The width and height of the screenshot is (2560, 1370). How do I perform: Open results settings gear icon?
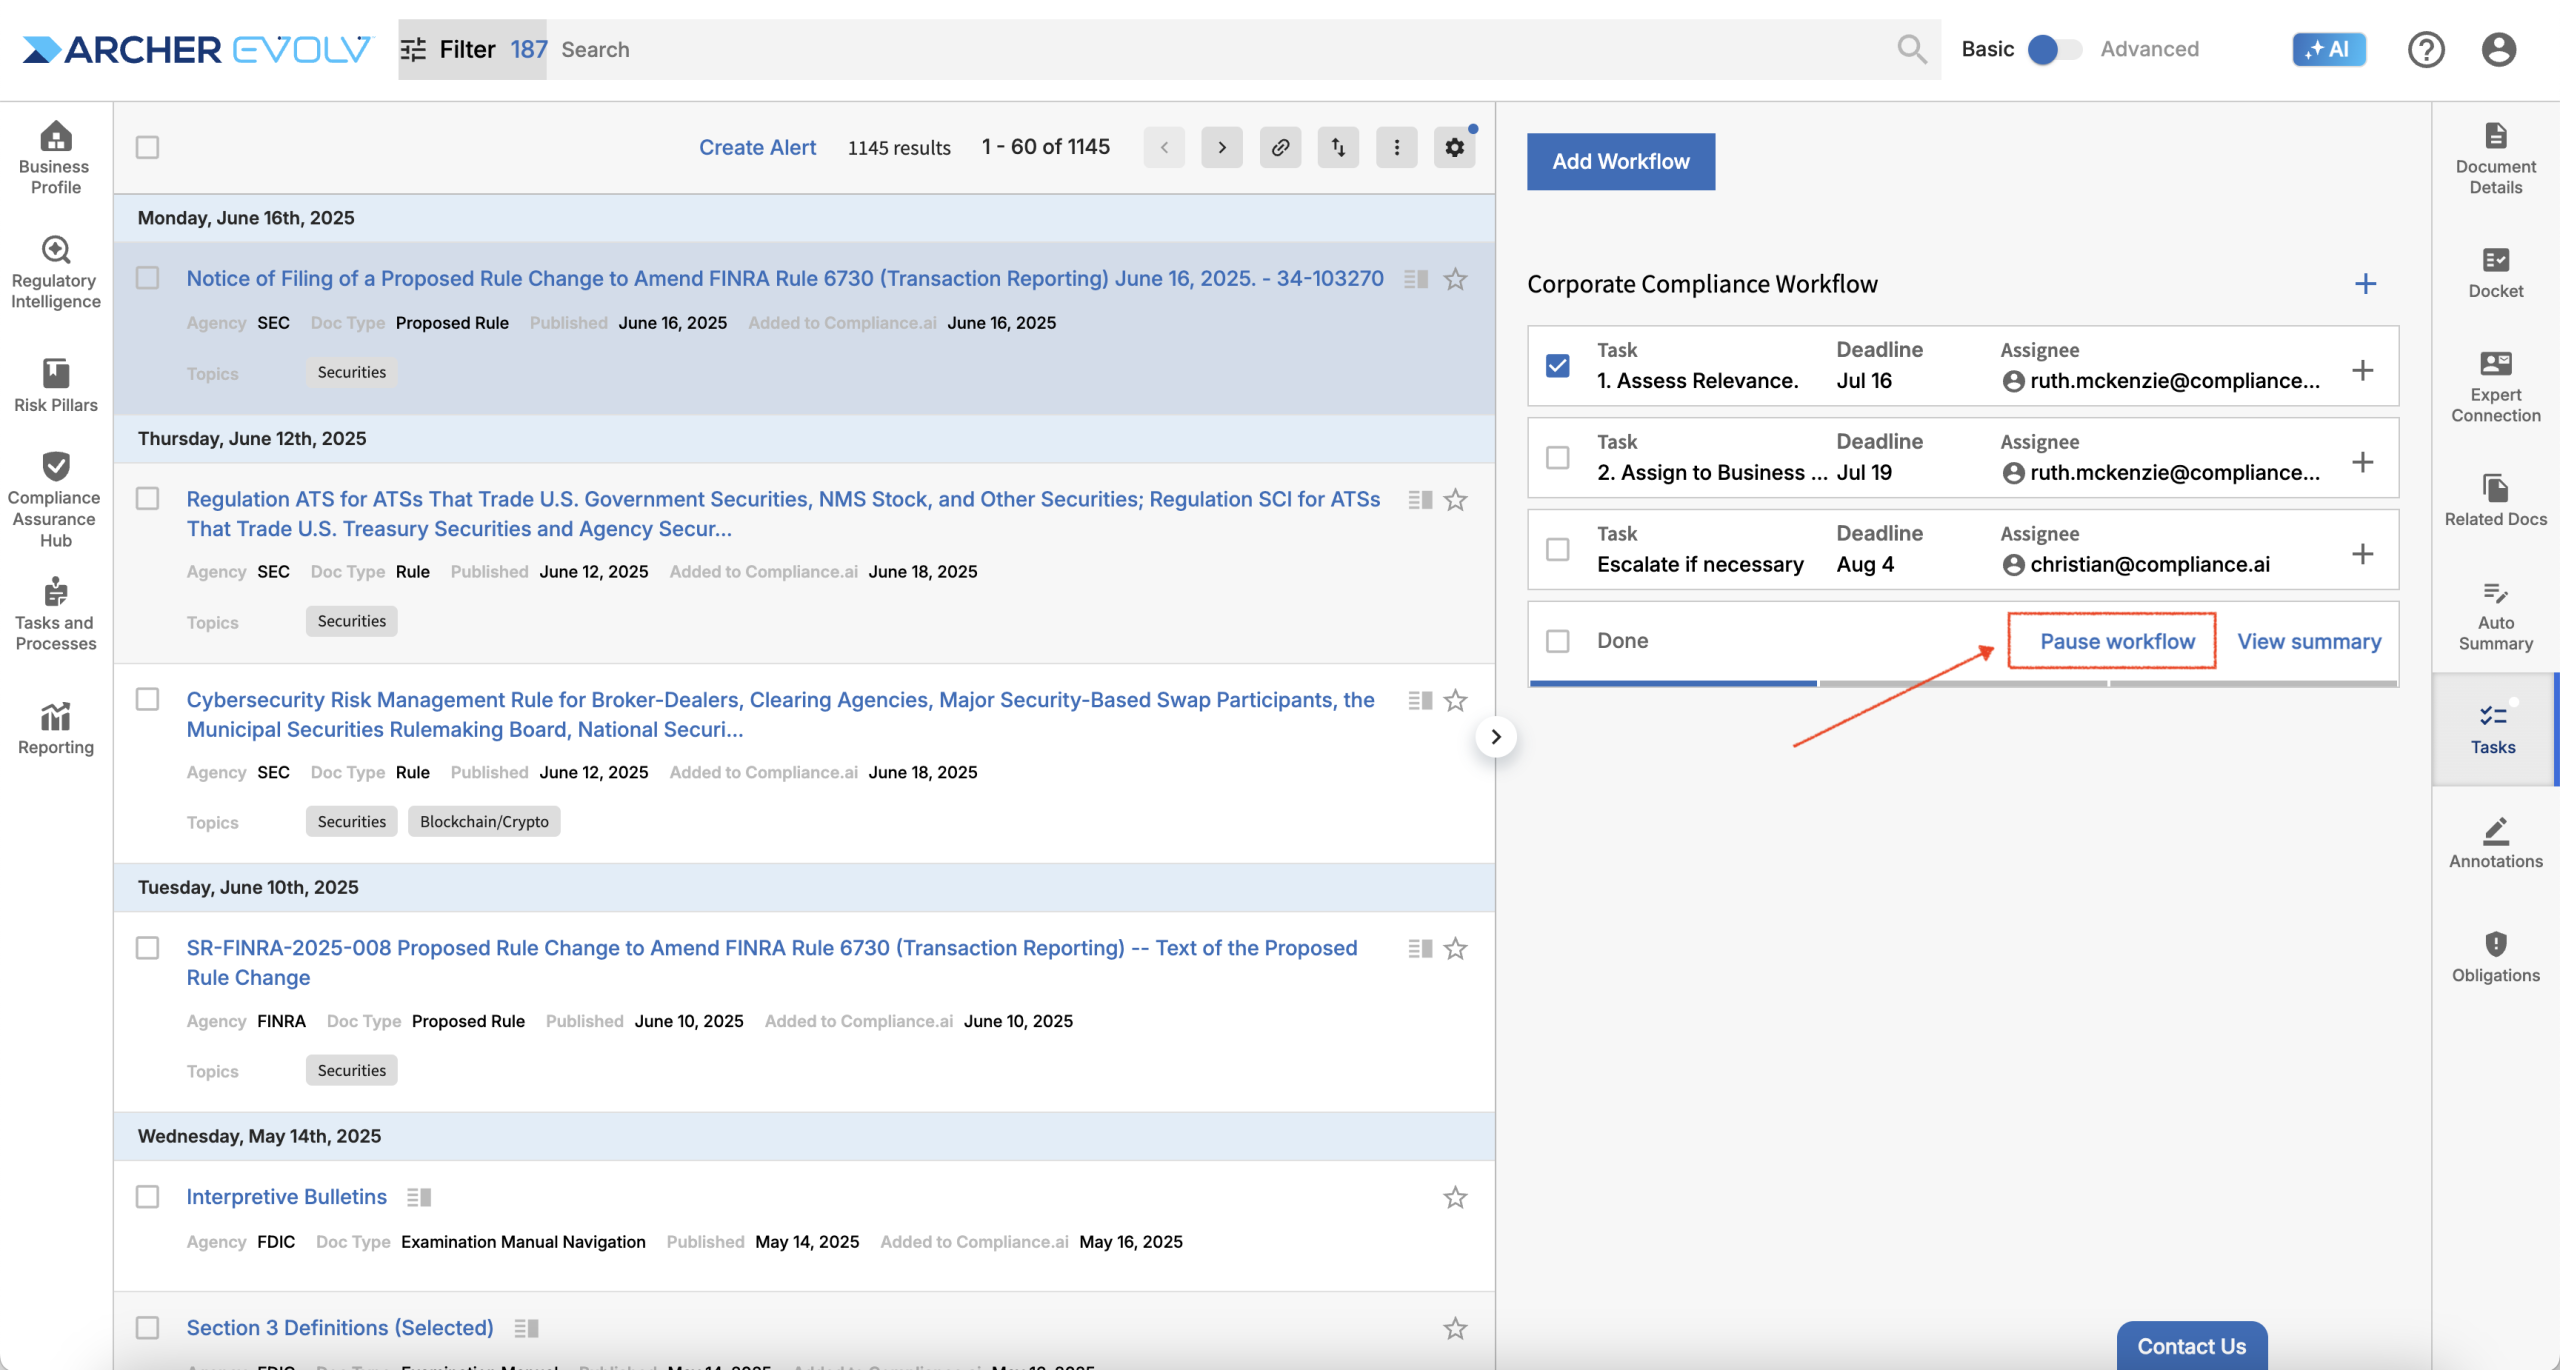click(x=1454, y=147)
